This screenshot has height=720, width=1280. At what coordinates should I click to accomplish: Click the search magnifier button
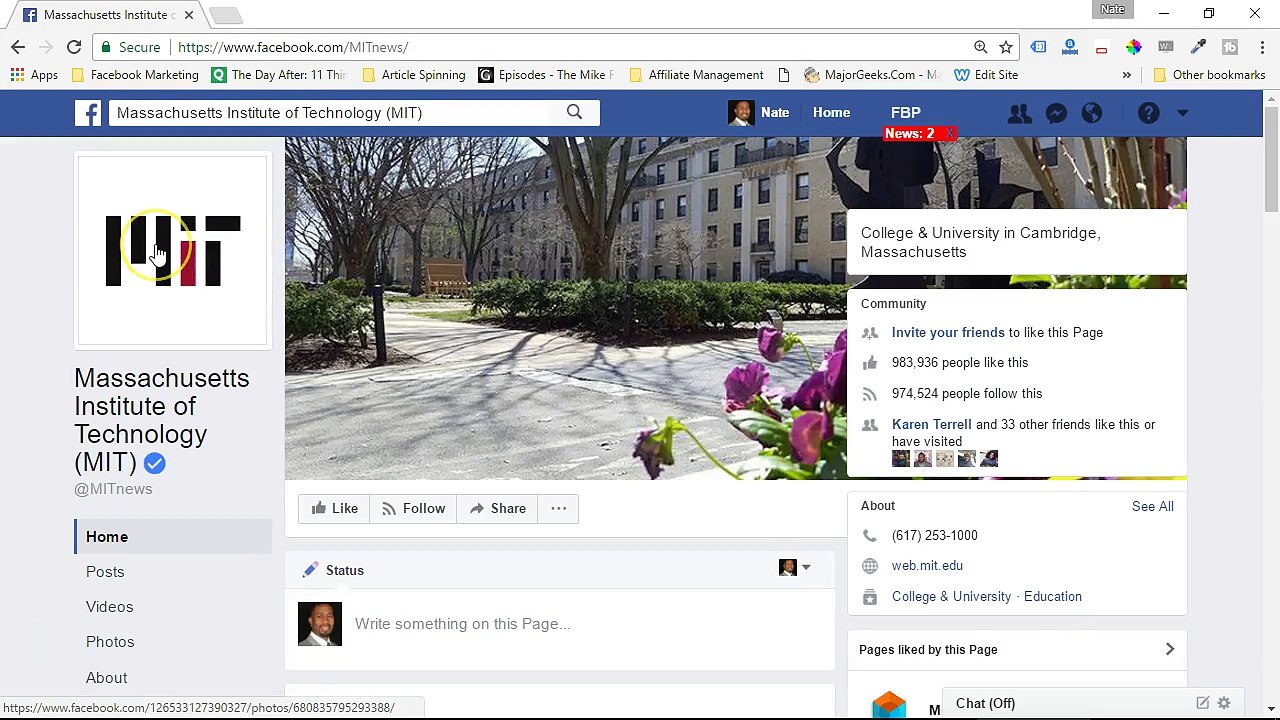tap(574, 113)
